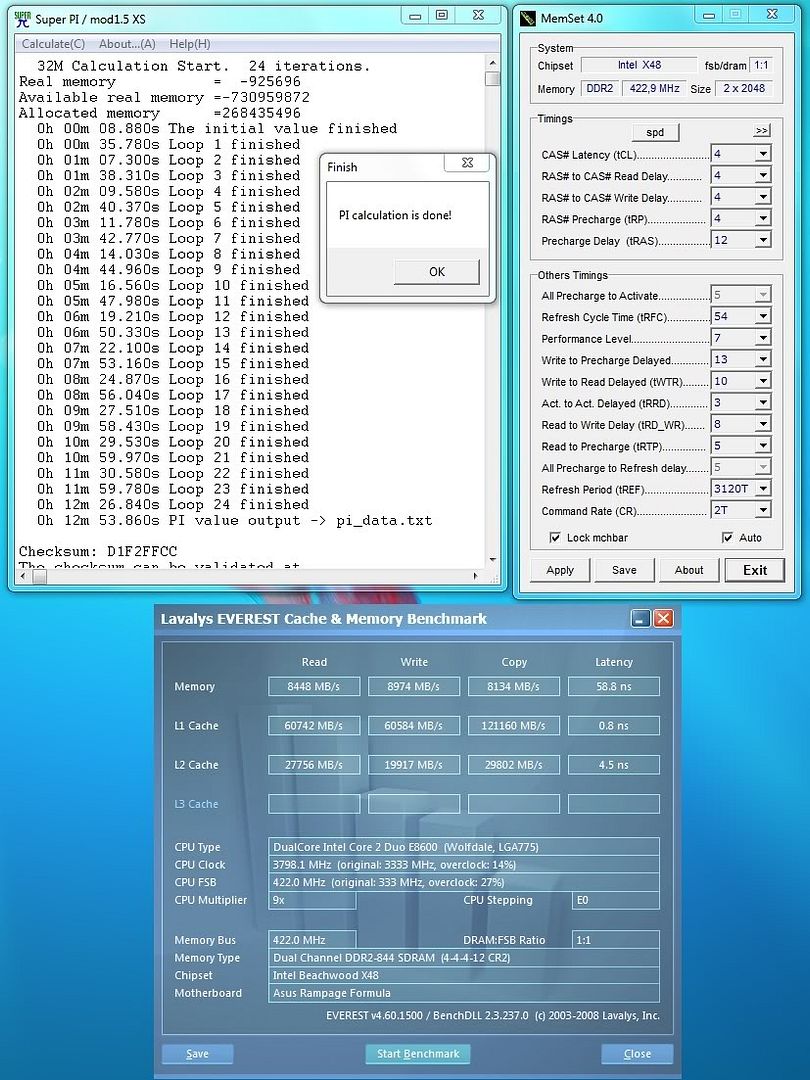Open the Act. to Act. Delayed (tRRD) dropdown
This screenshot has height=1080, width=810.
pyautogui.click(x=762, y=402)
